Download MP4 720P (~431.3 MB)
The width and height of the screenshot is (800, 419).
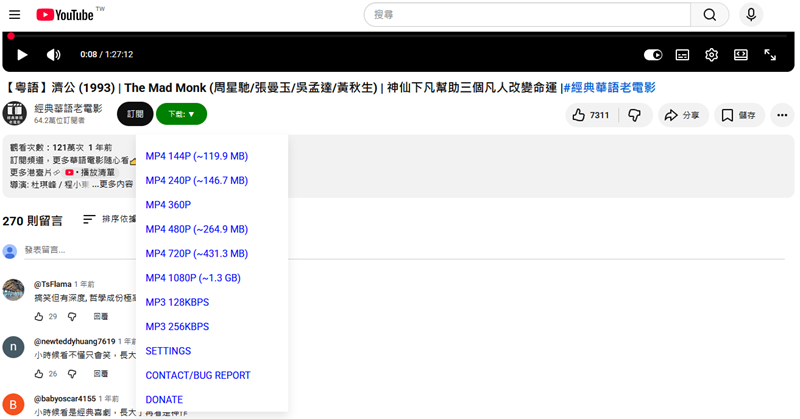196,254
